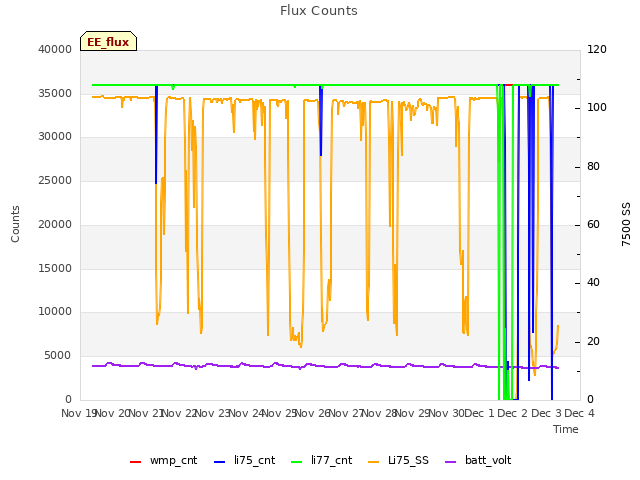Click the Dec 4 date label

point(579,413)
